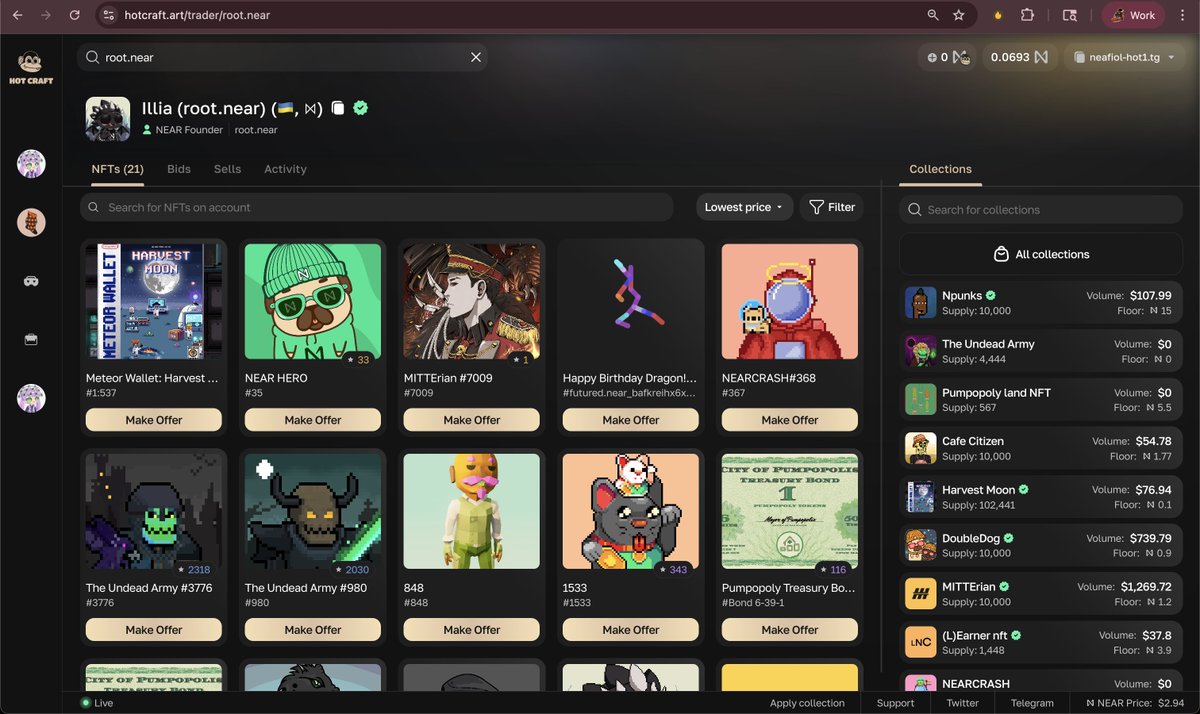Image resolution: width=1200 pixels, height=714 pixels.
Task: Open the Support link in footer
Action: point(895,703)
